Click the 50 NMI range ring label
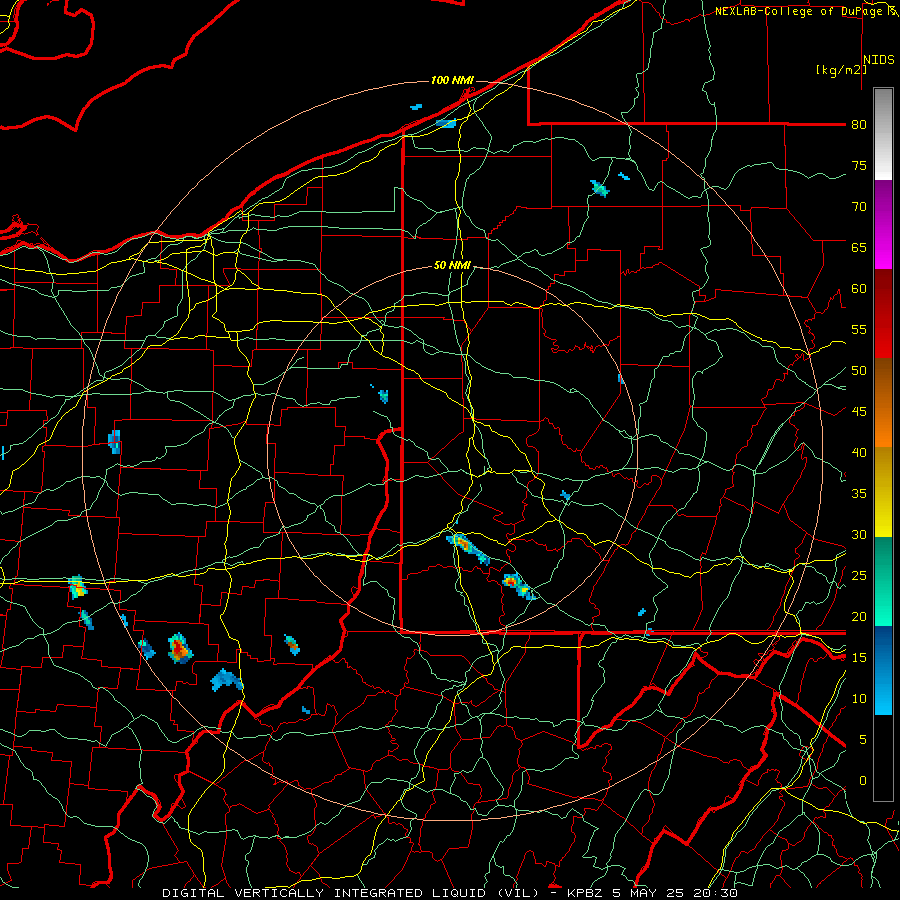This screenshot has width=900, height=900. (452, 265)
